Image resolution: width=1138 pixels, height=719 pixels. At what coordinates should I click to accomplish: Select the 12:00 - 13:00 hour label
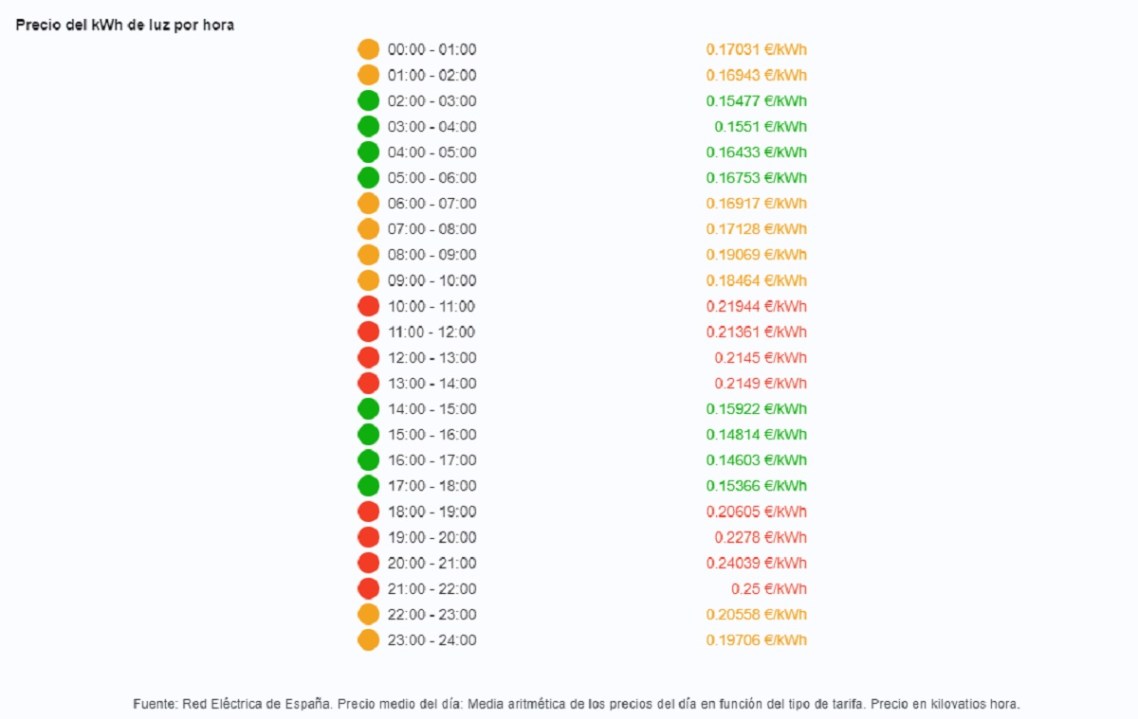tap(432, 358)
